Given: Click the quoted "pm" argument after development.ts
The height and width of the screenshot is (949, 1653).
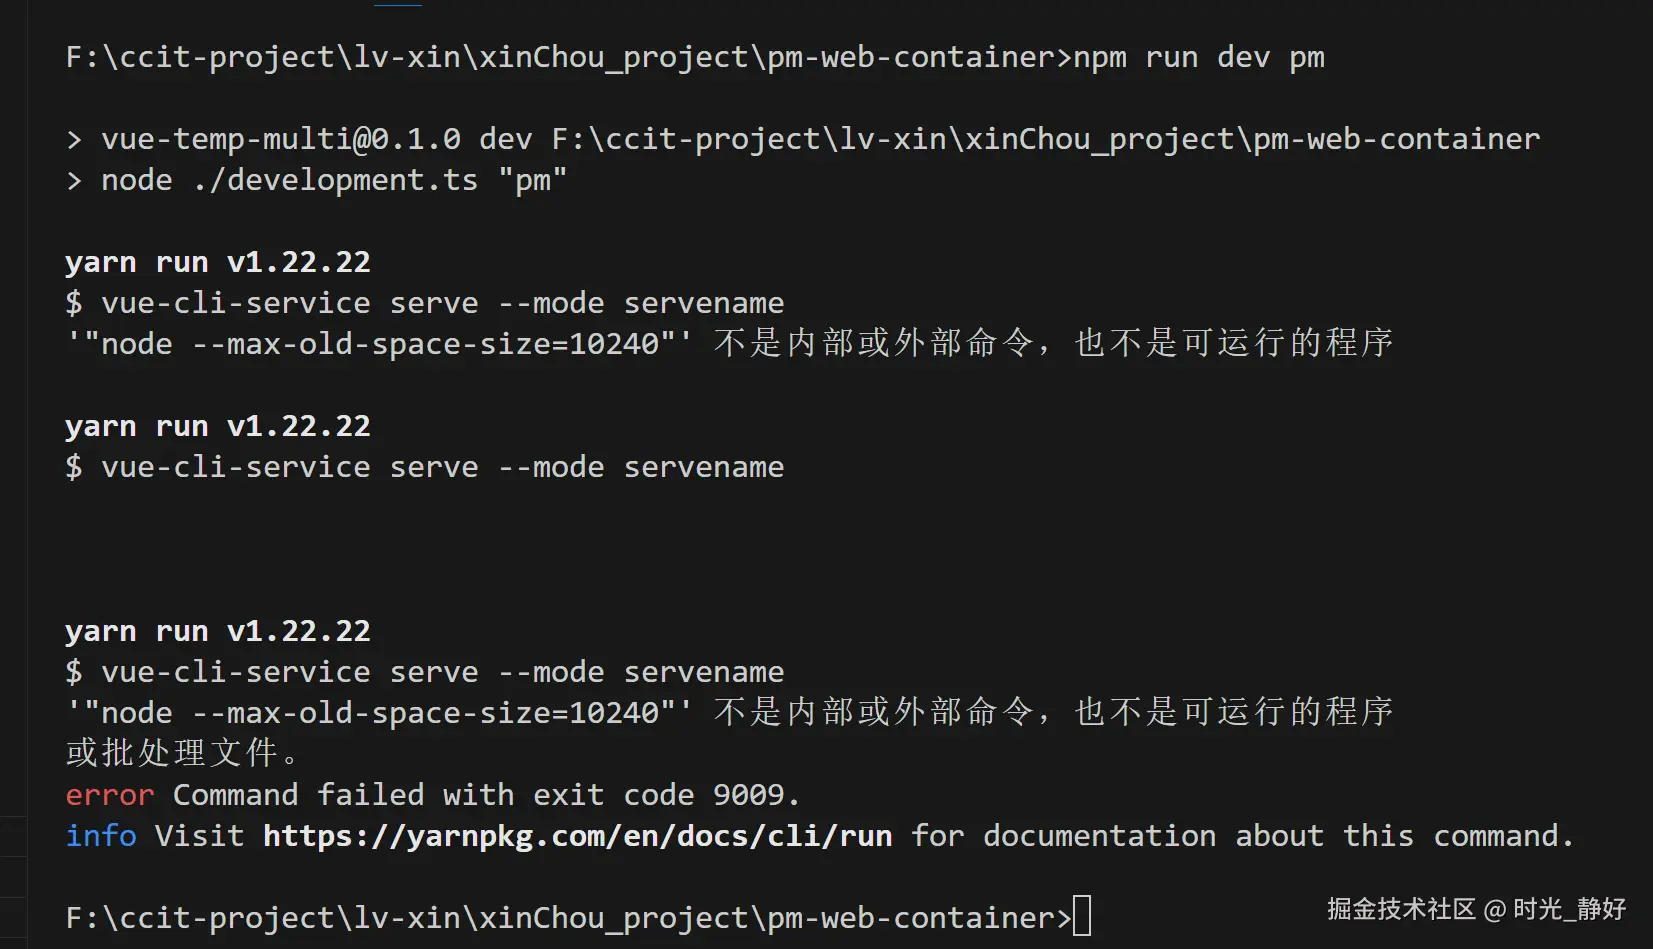Looking at the screenshot, I should [532, 180].
